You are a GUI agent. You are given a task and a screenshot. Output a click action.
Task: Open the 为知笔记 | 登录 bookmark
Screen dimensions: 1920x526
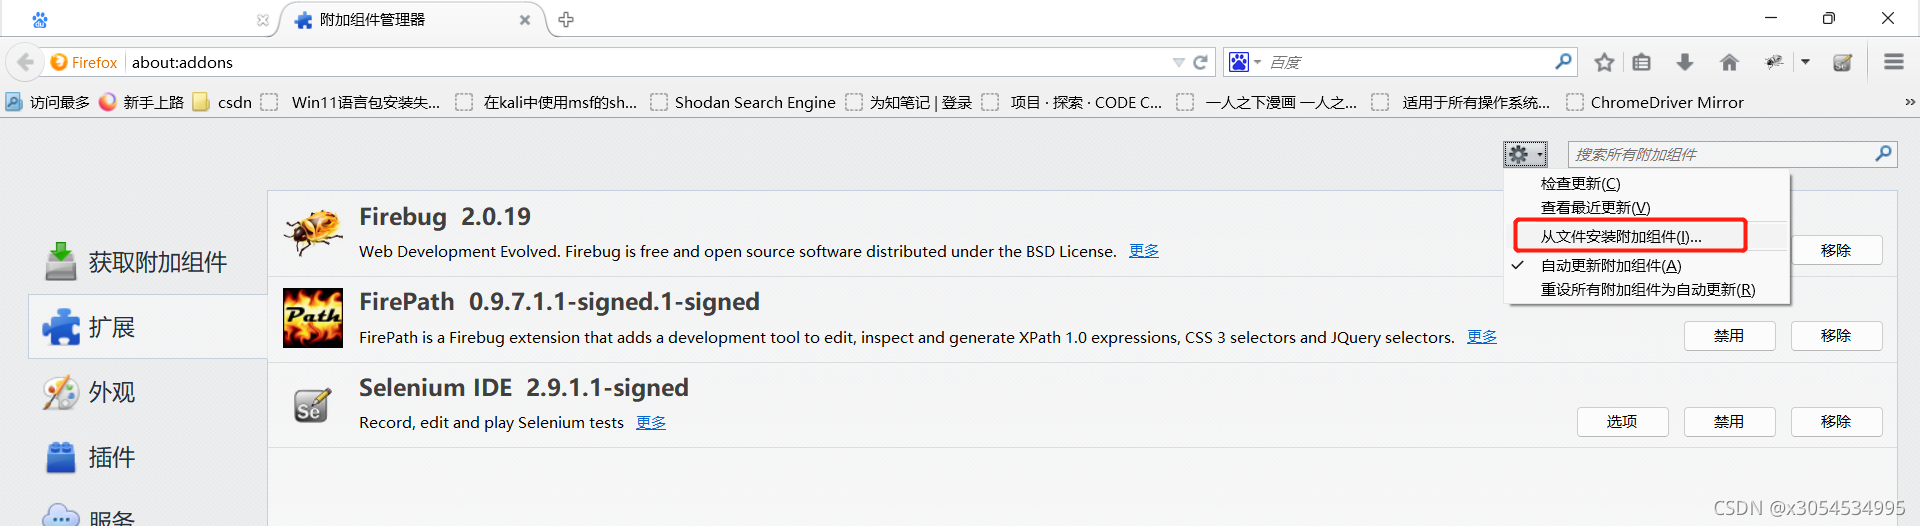point(908,102)
